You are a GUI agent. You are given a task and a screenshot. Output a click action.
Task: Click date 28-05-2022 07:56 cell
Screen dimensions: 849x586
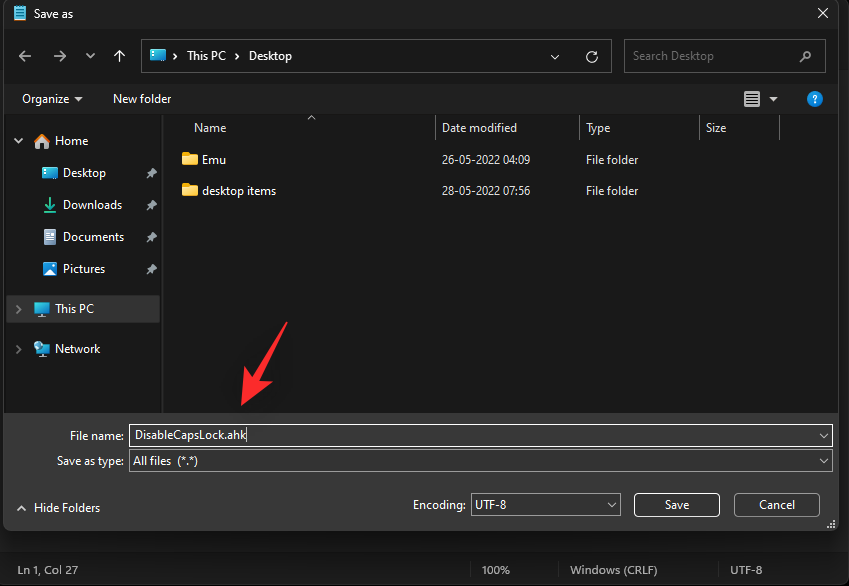click(486, 191)
